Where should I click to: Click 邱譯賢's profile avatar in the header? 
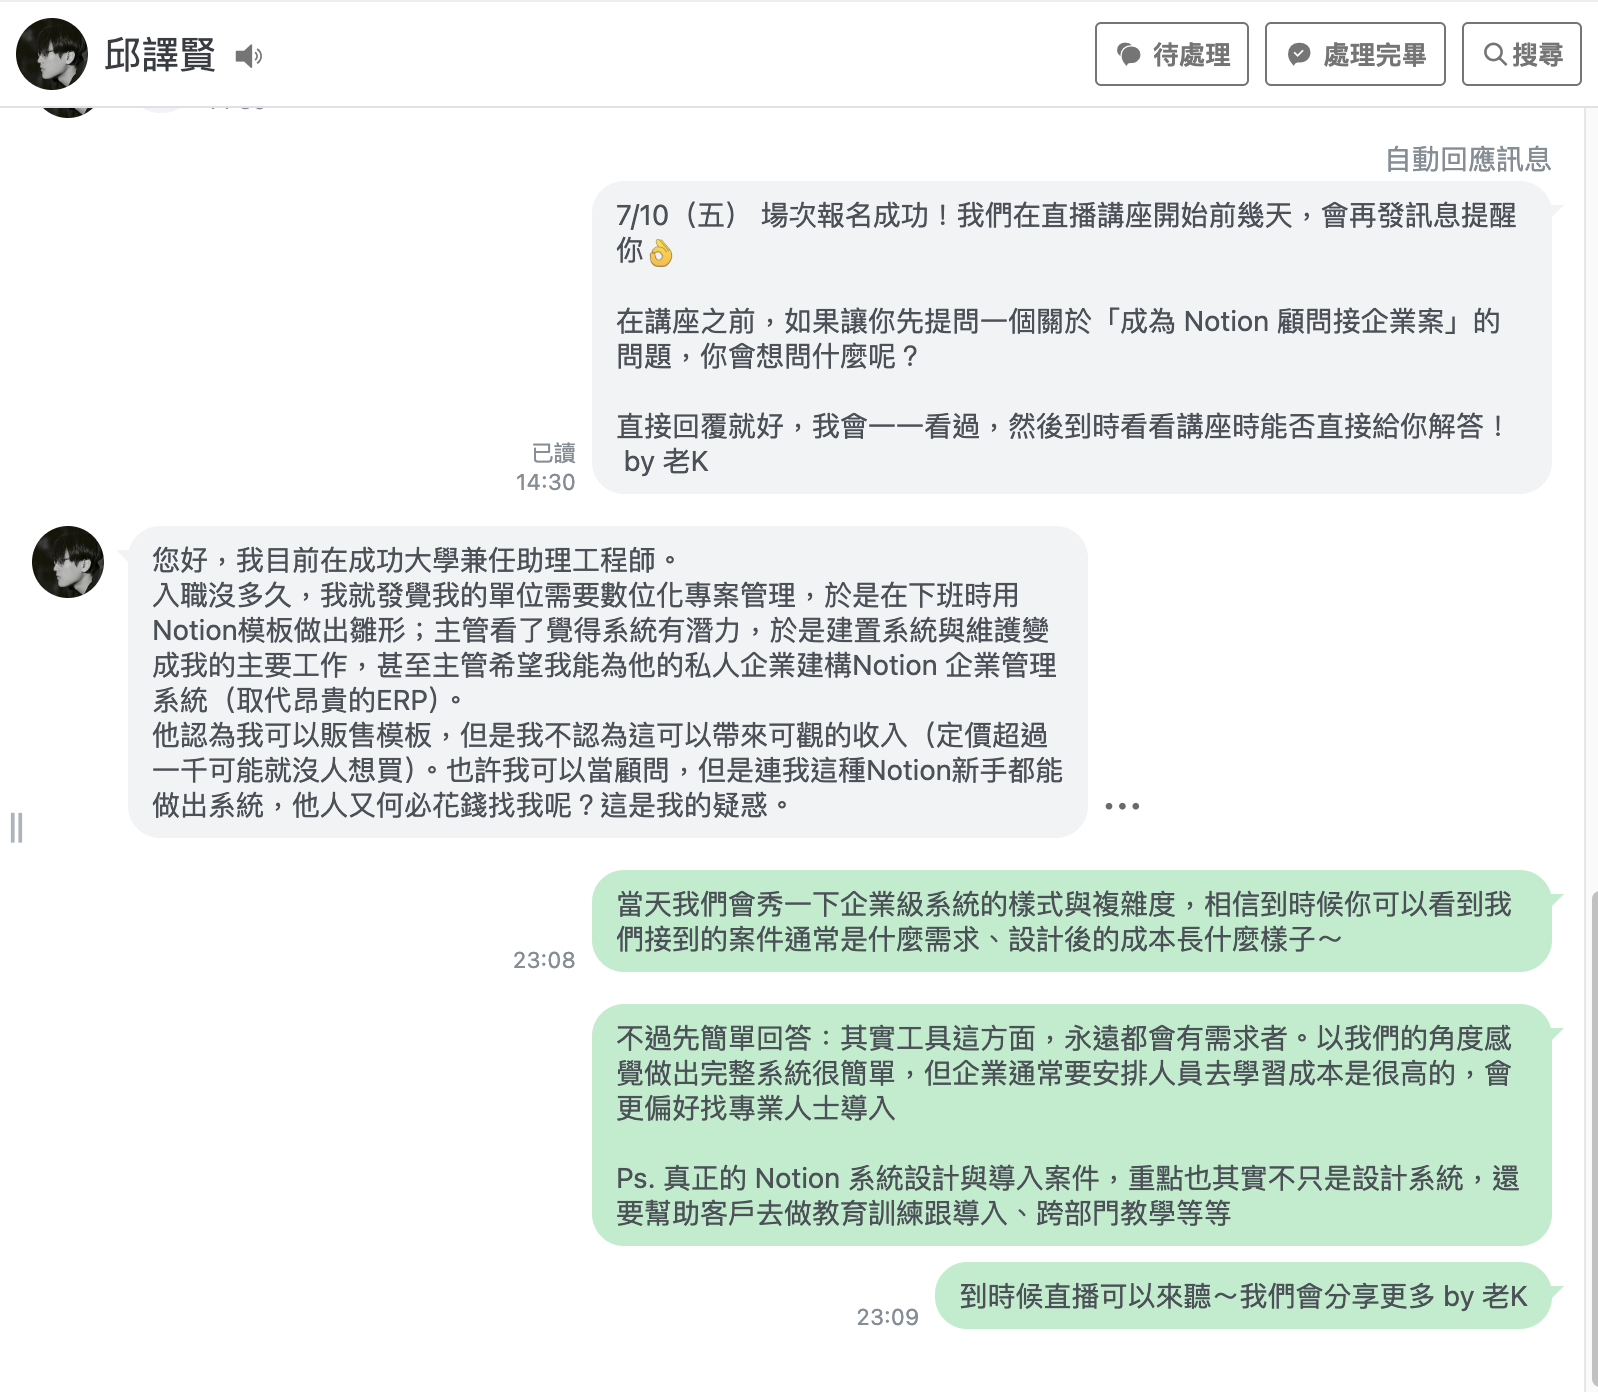(x=52, y=54)
